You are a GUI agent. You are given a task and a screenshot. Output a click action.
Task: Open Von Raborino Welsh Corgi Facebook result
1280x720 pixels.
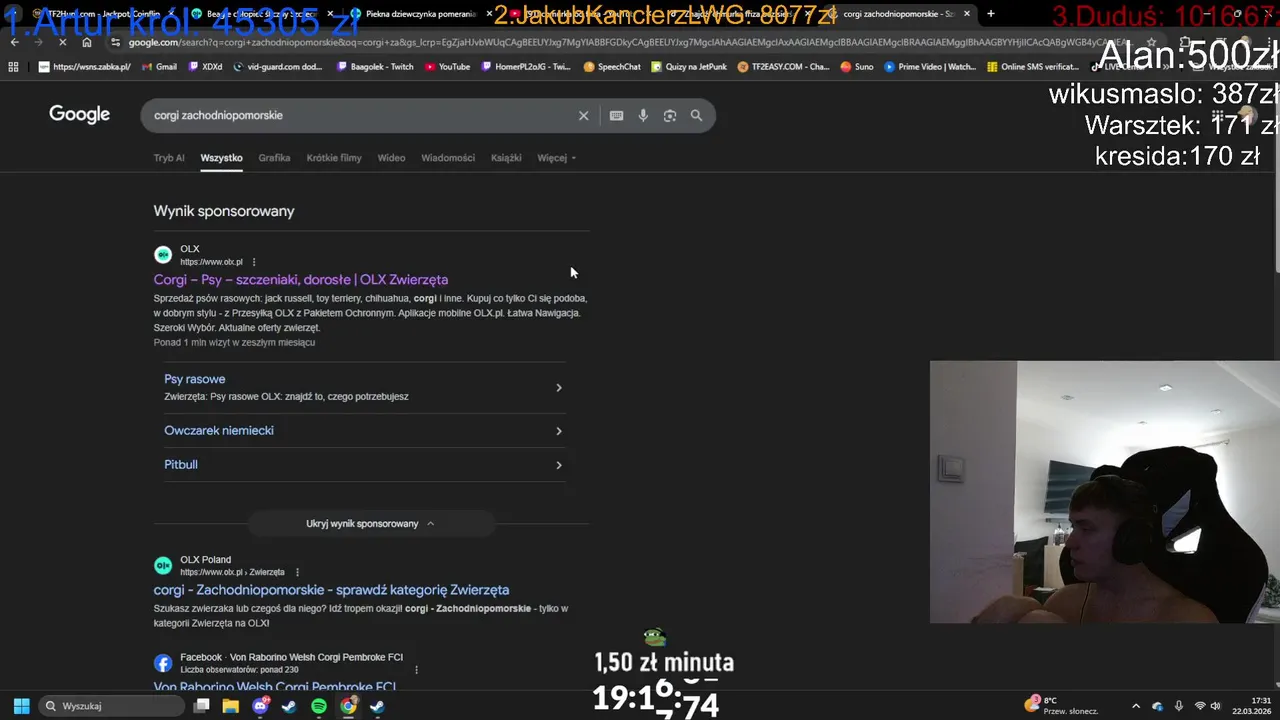coord(275,686)
